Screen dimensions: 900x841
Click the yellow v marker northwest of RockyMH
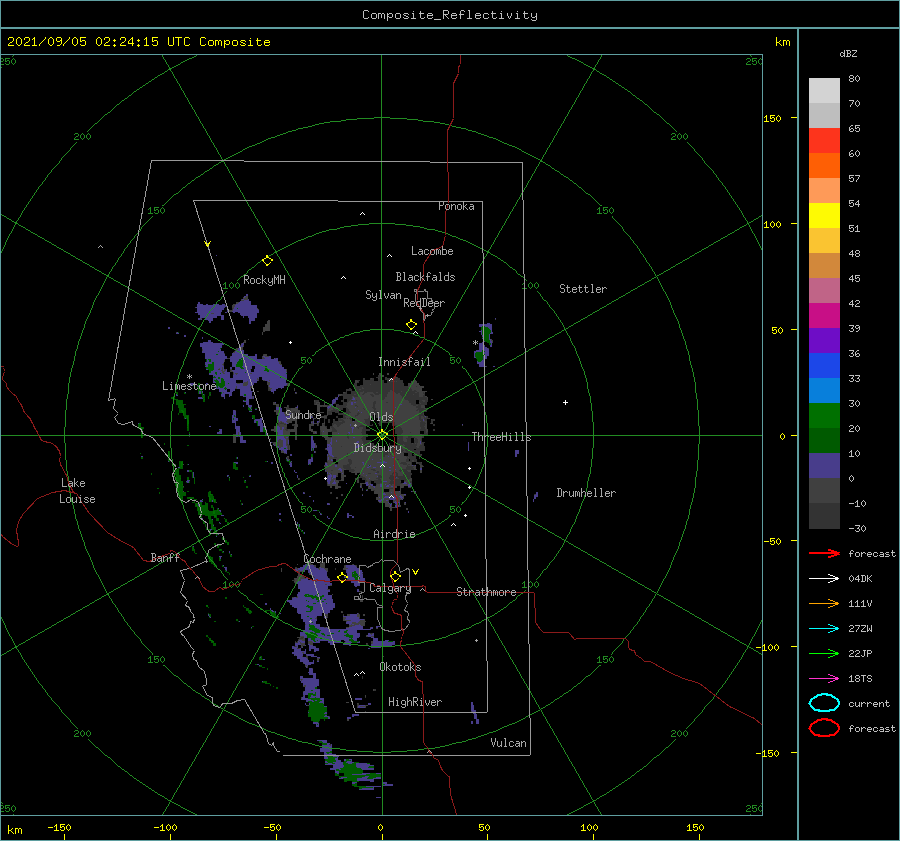click(x=208, y=244)
